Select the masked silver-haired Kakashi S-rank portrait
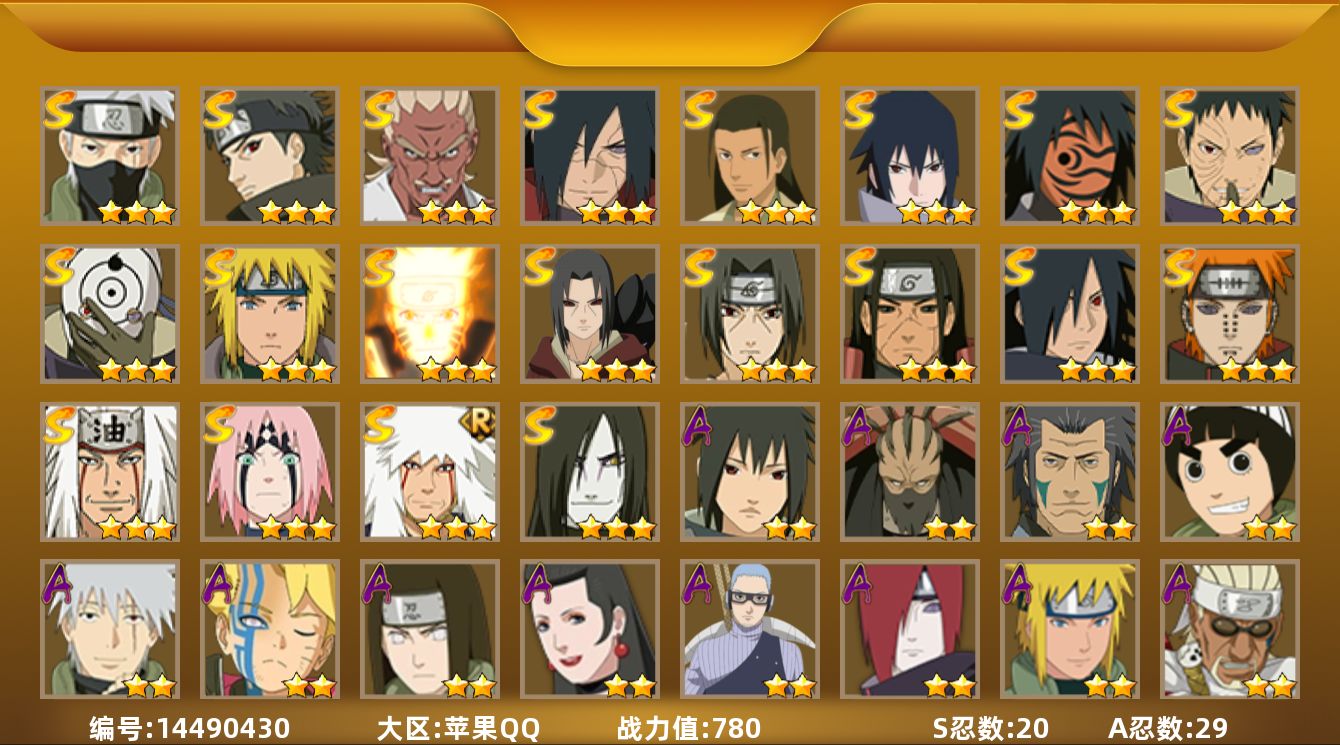 110,156
